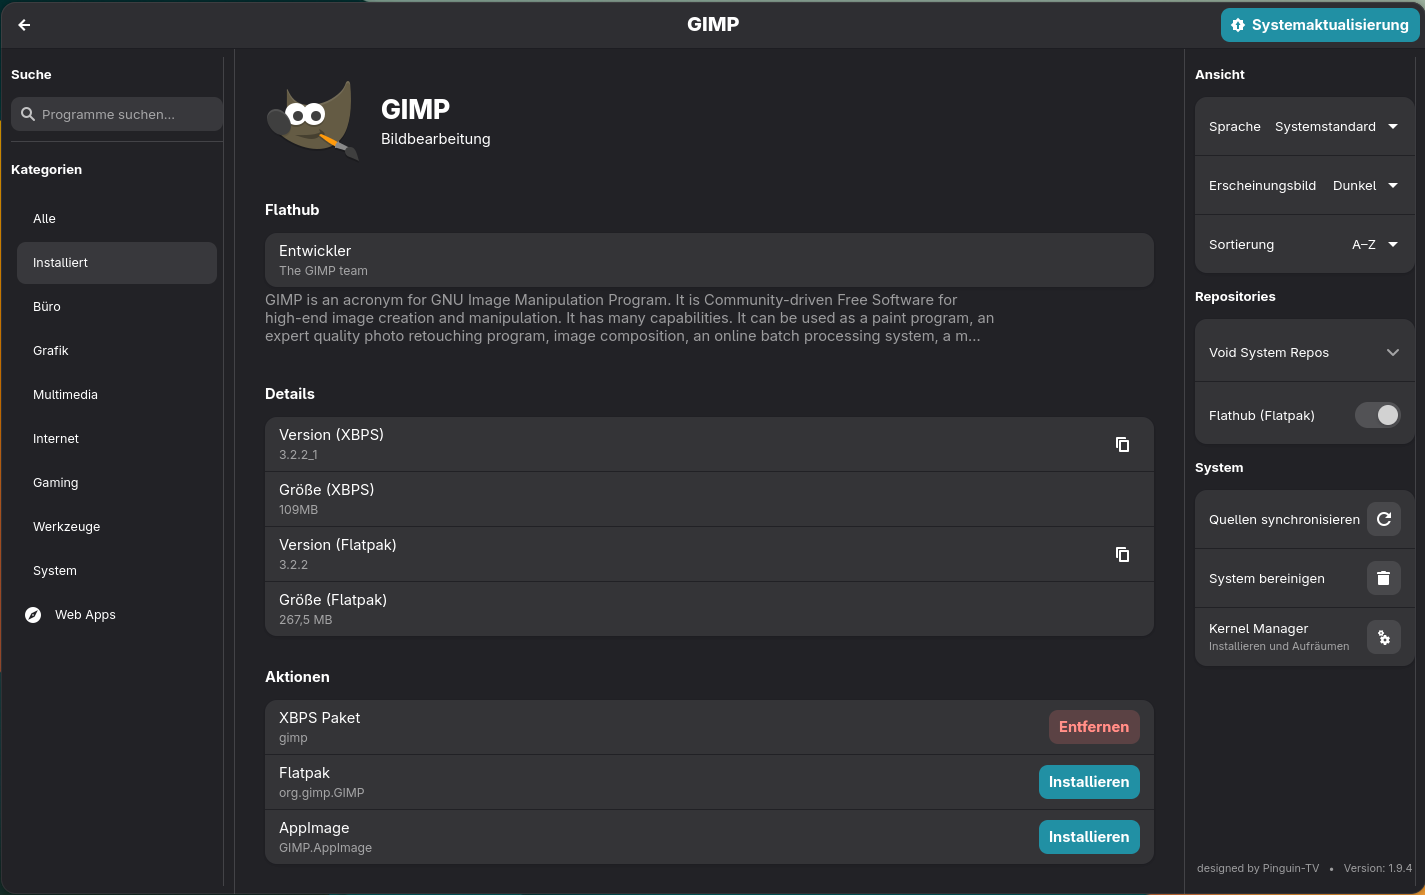1425x895 pixels.
Task: Open the Erscheinungsbild dropdown
Action: [1304, 186]
